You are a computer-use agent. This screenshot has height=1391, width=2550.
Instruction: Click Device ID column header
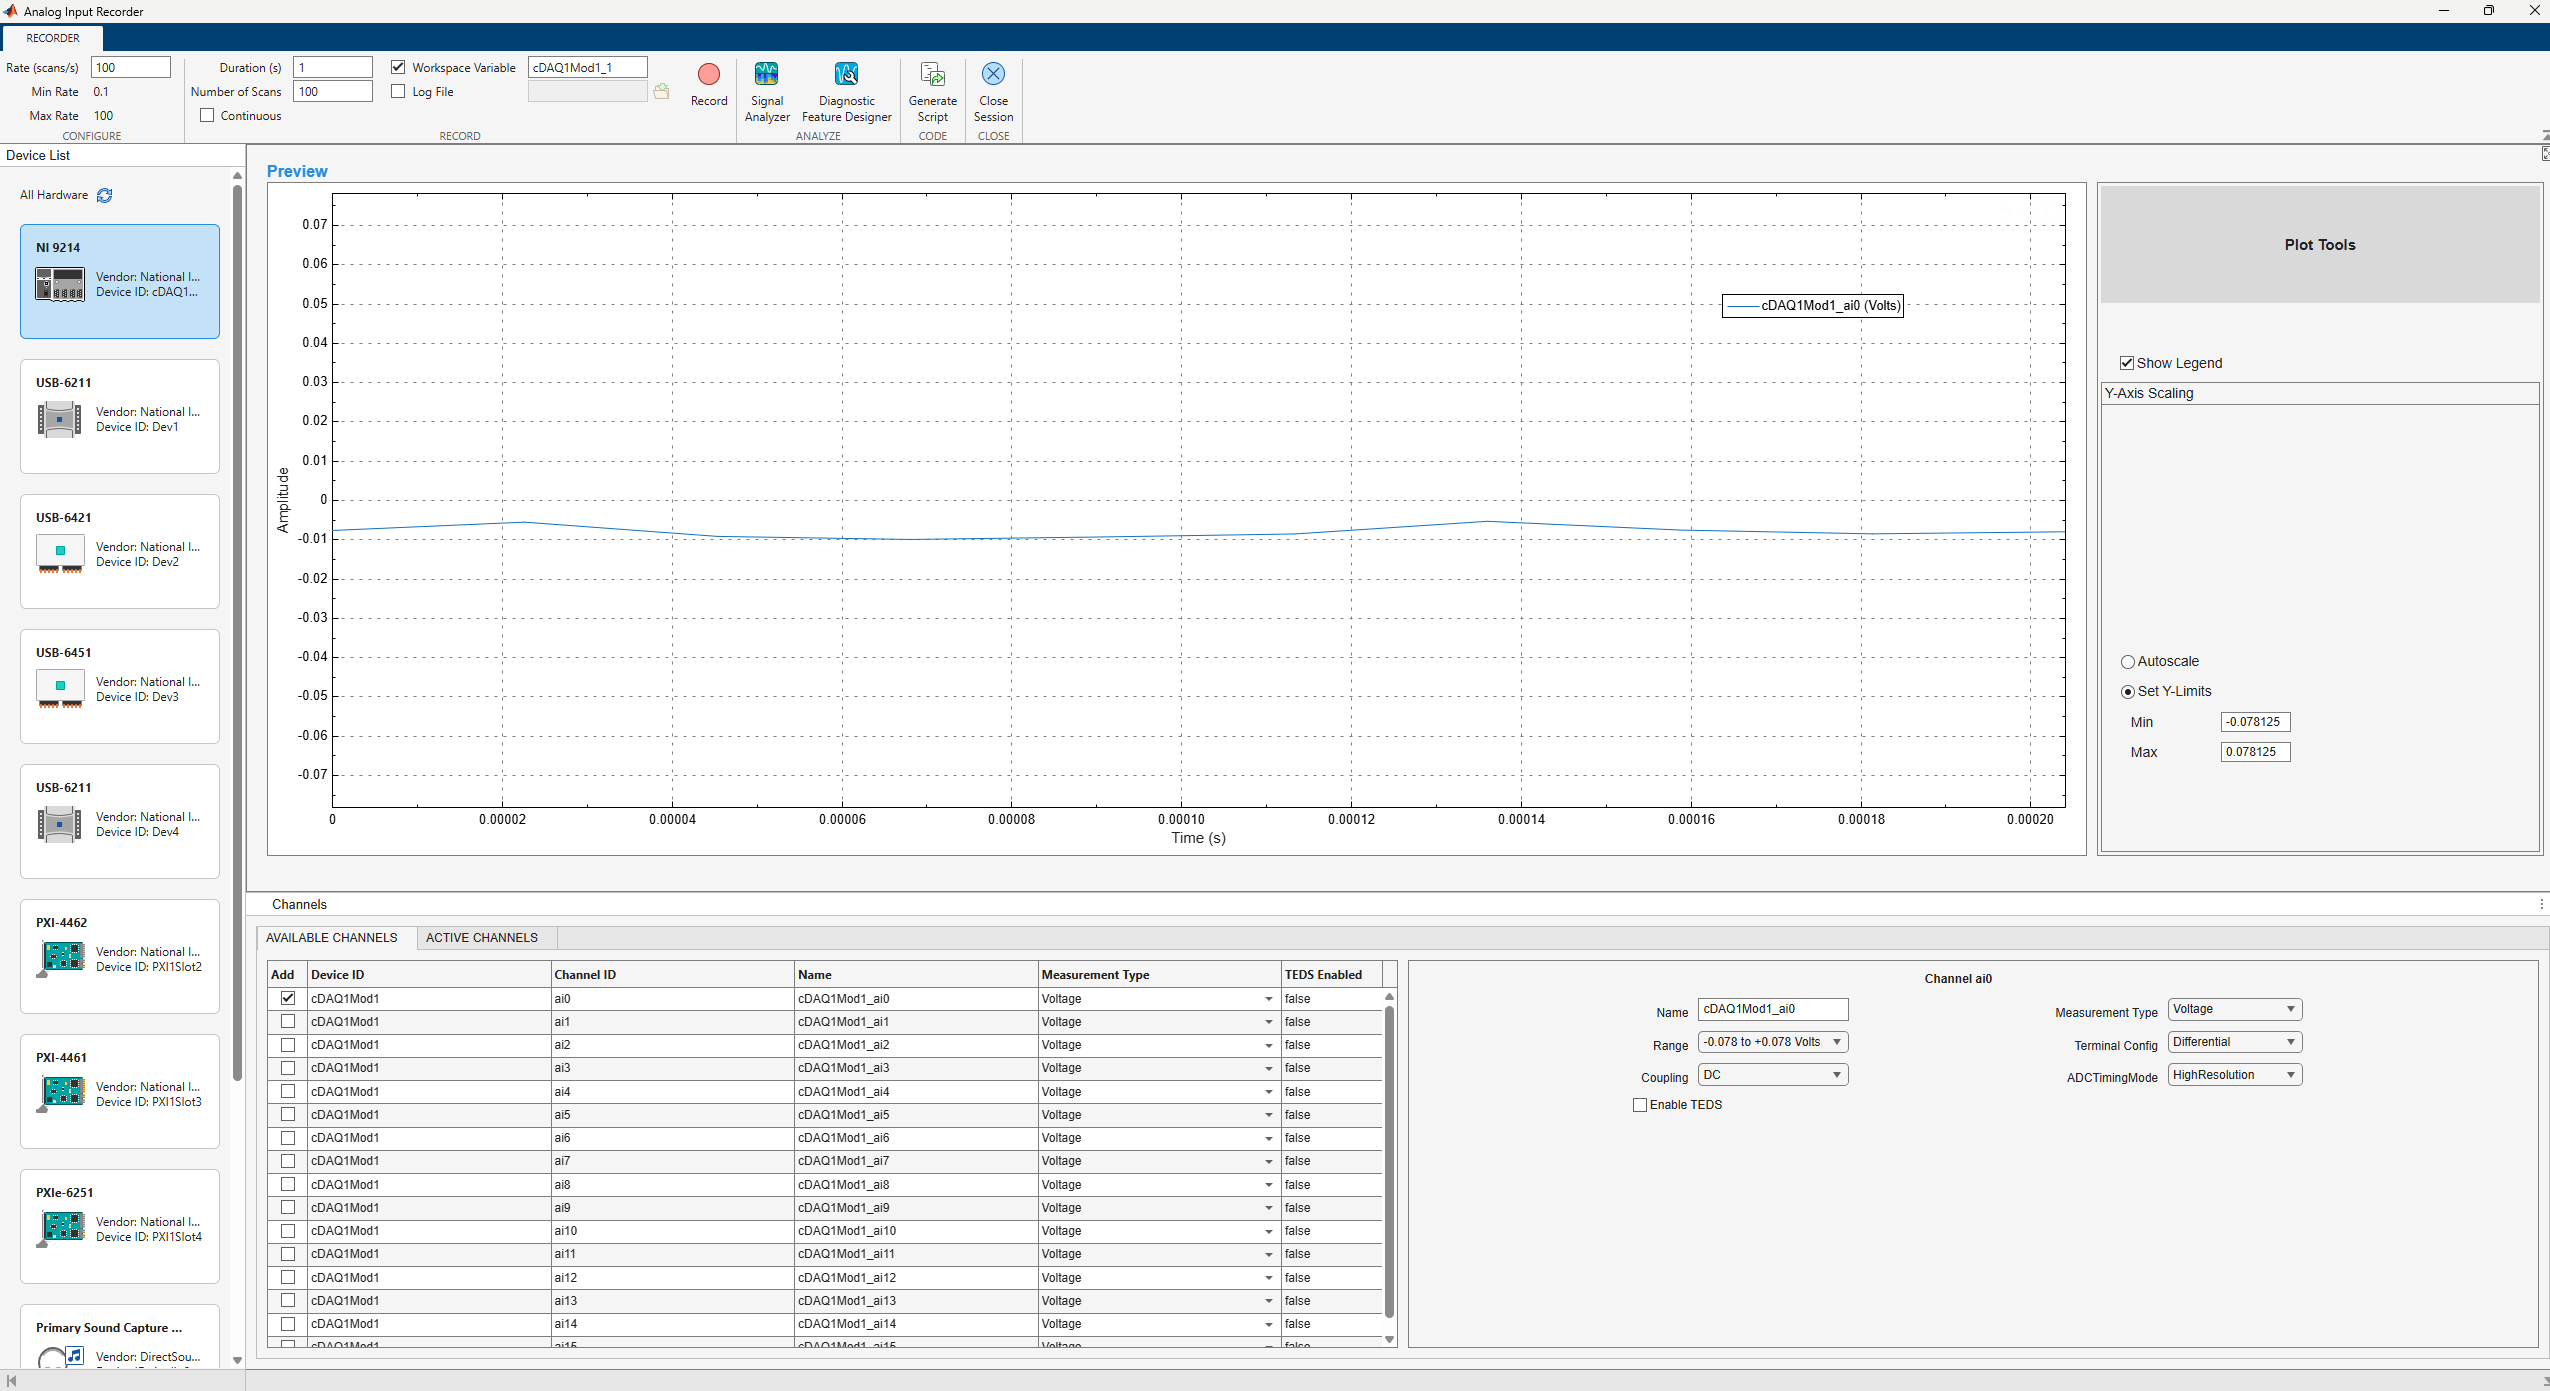pyautogui.click(x=429, y=975)
